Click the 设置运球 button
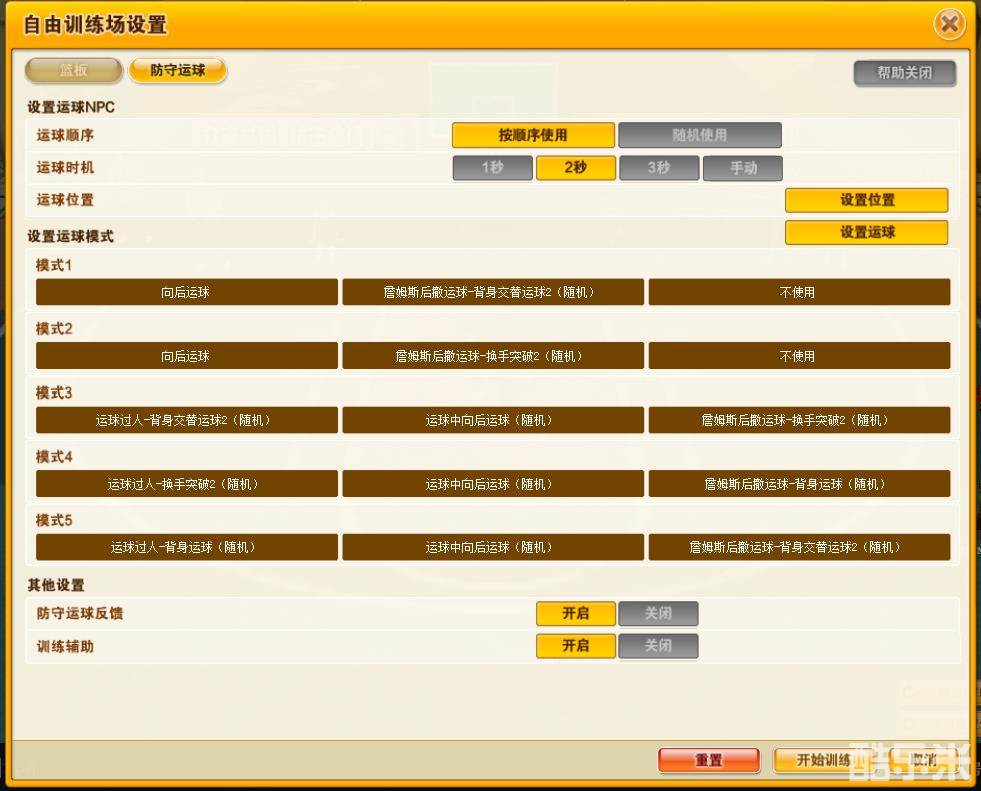 pos(866,232)
